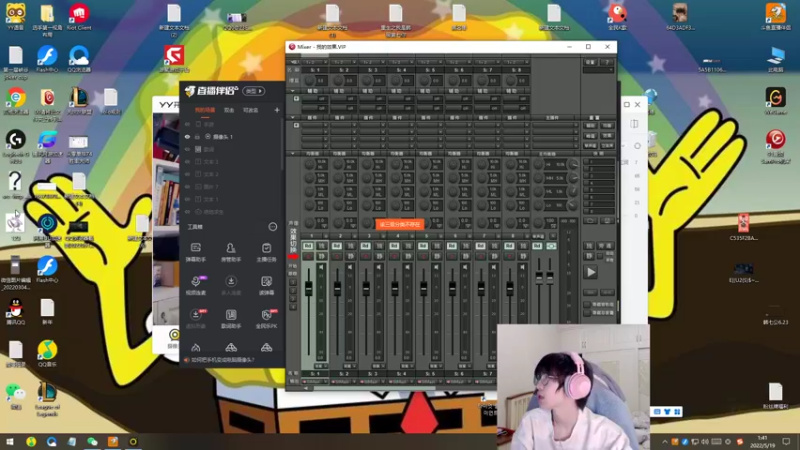This screenshot has width=800, height=450.
Task: Open the notification center in the taskbar
Action: (786, 441)
